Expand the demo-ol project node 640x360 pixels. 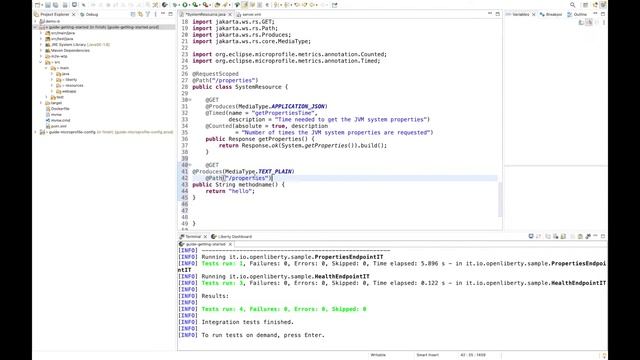click(x=36, y=21)
